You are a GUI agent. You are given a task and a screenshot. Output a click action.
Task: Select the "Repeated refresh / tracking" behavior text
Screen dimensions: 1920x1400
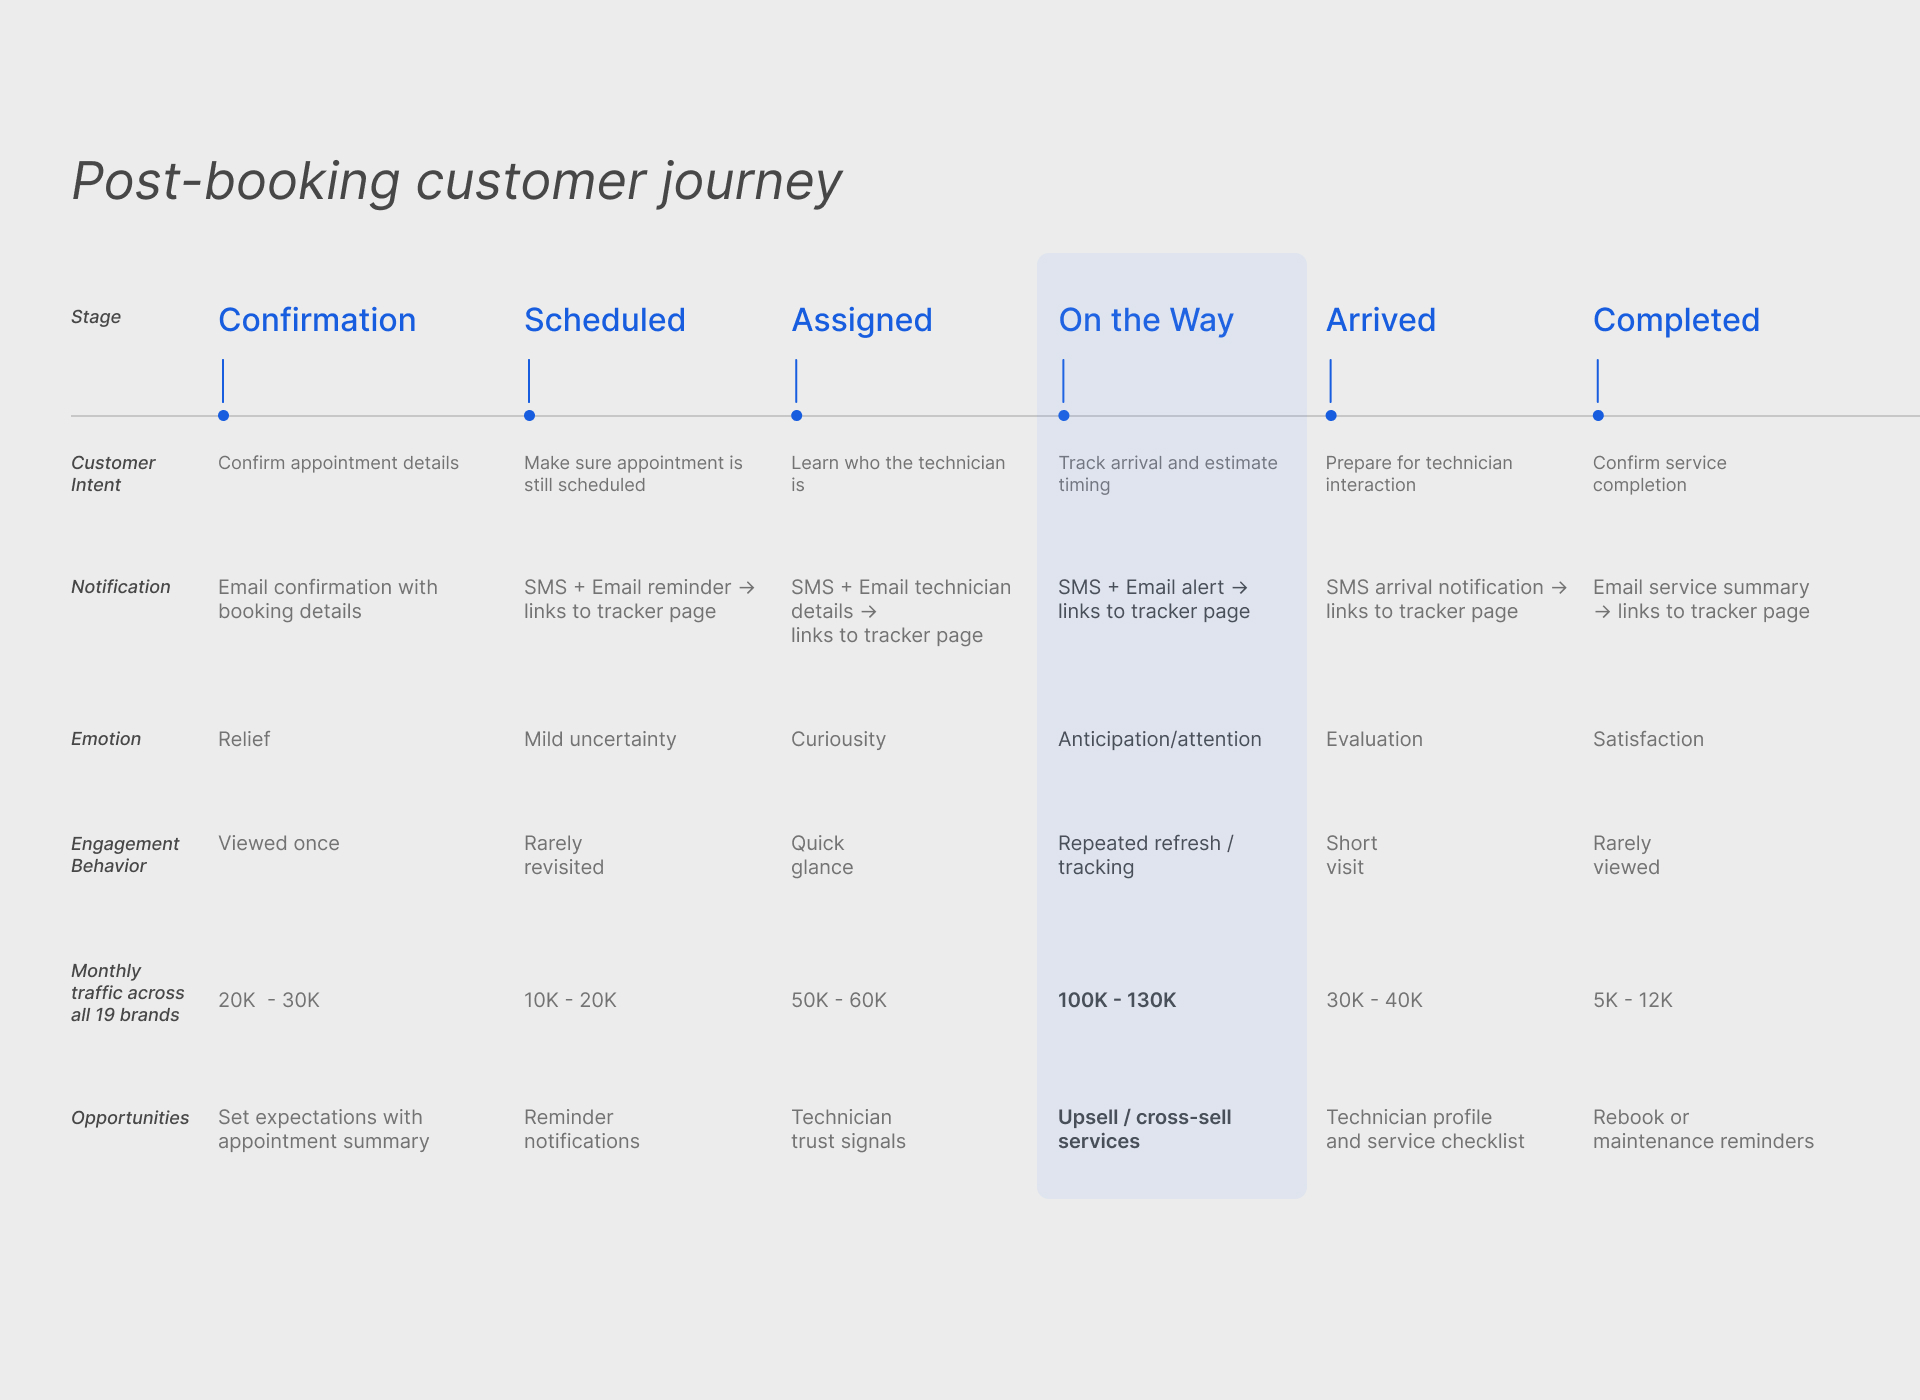pyautogui.click(x=1145, y=855)
